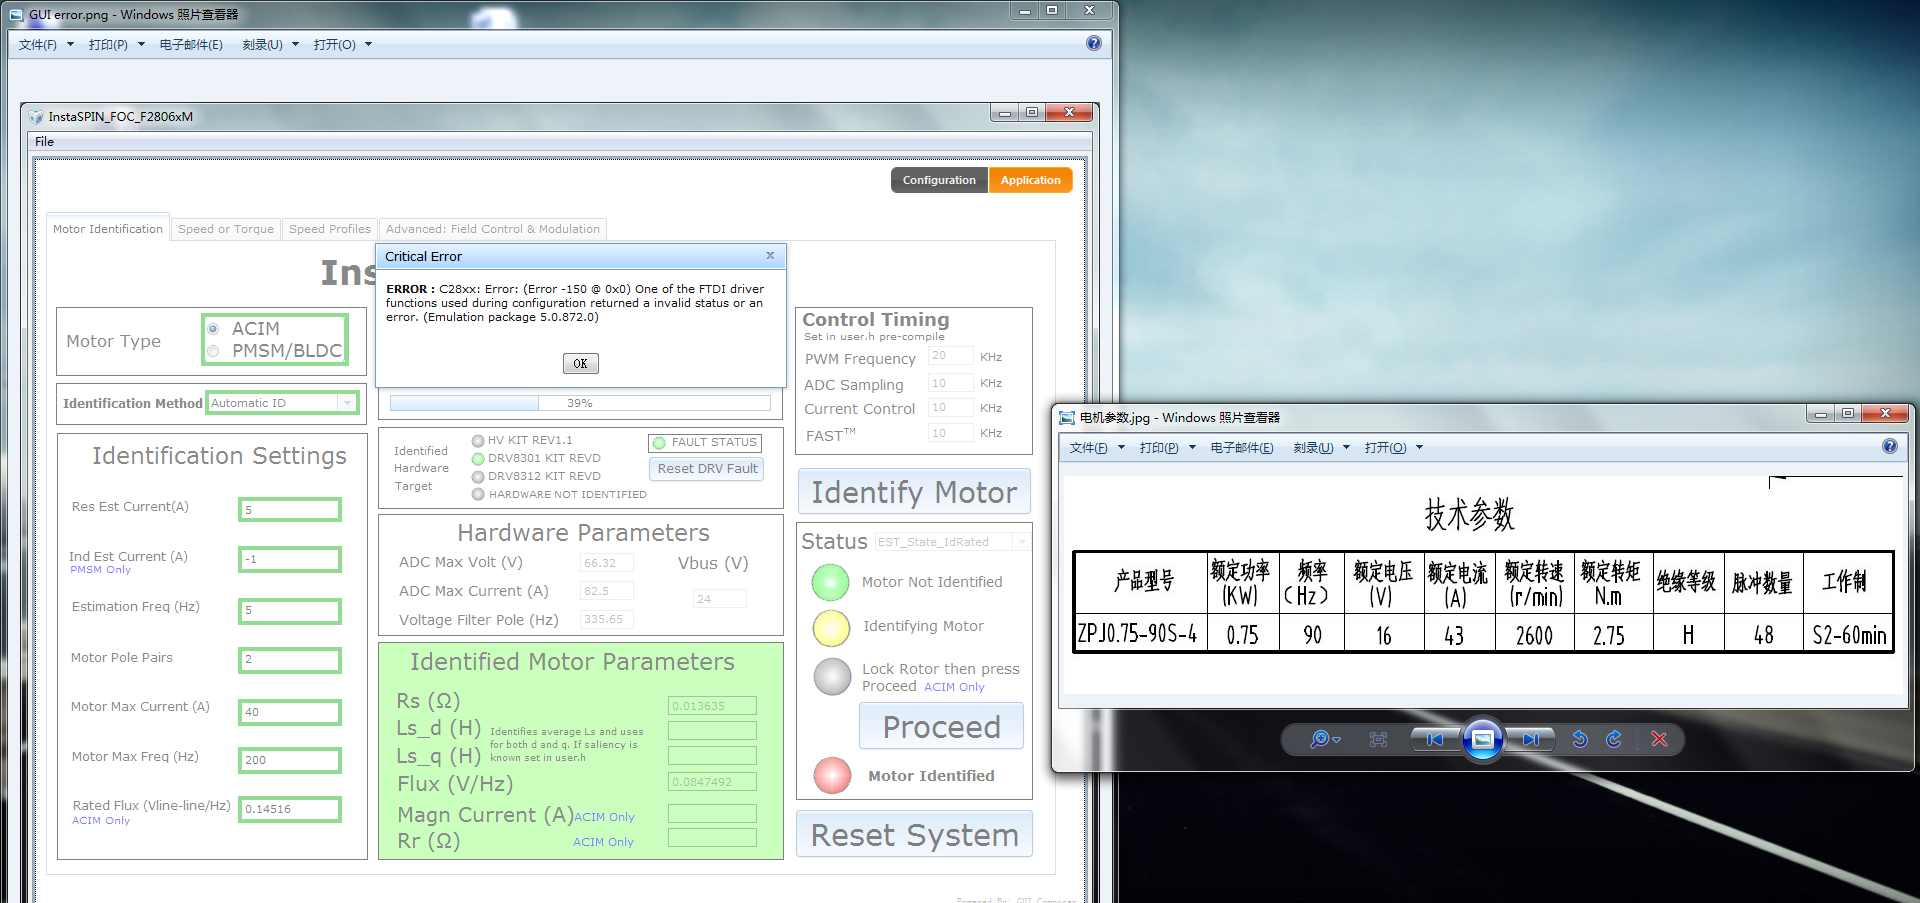Viewport: 1920px width, 903px height.
Task: Click the 39% identification progress bar
Action: click(x=580, y=403)
